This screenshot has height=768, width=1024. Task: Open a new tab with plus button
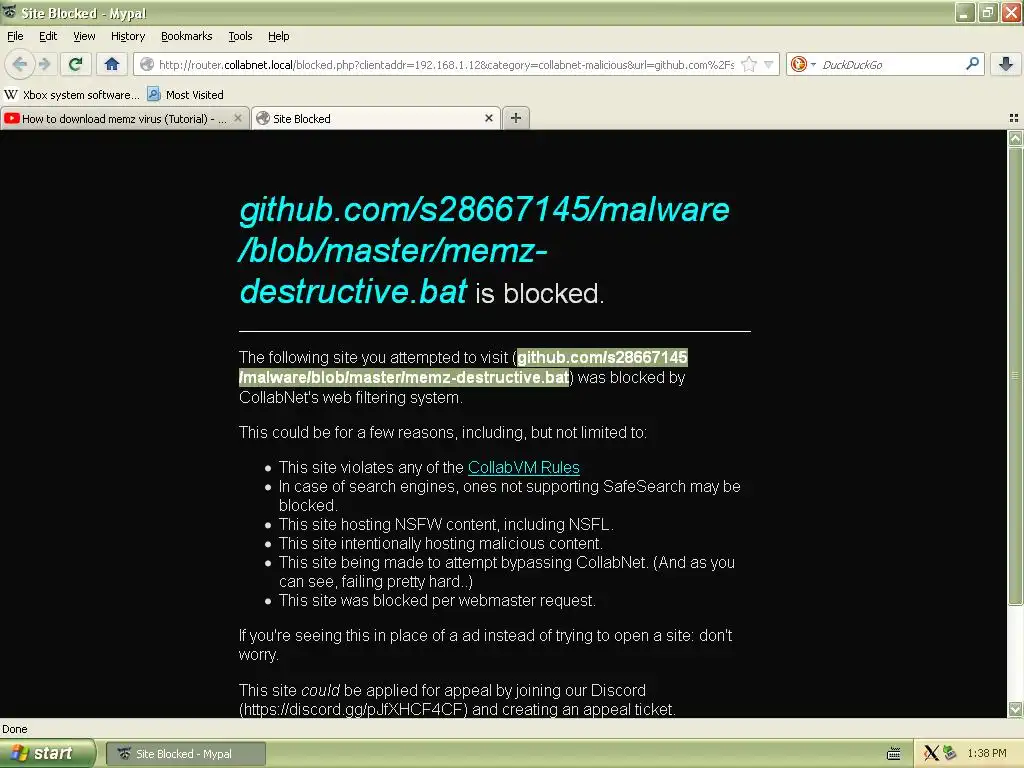[516, 118]
